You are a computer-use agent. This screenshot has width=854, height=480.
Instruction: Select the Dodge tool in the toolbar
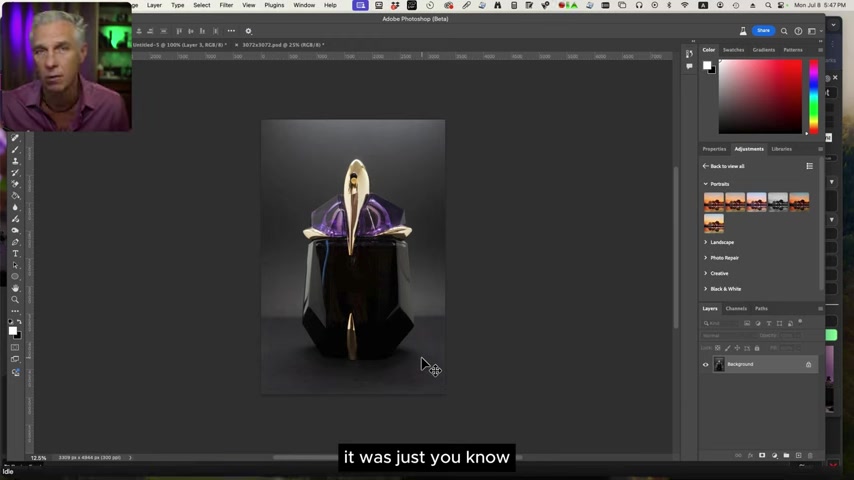pyautogui.click(x=15, y=230)
